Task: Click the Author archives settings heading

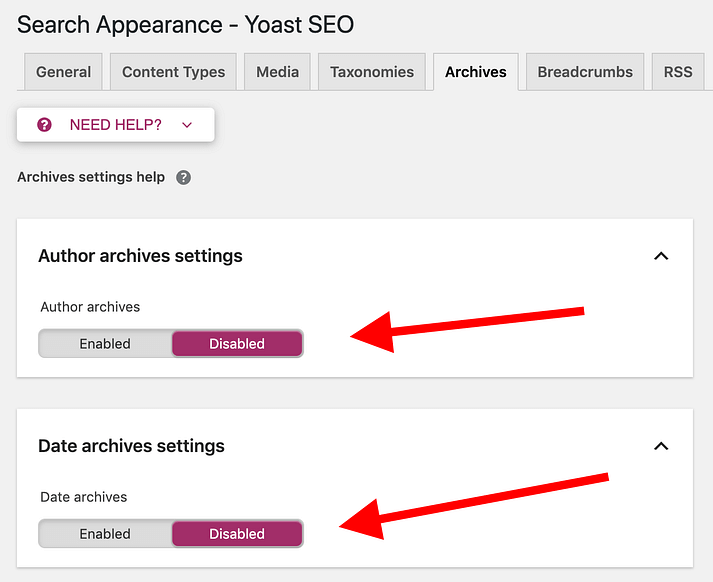Action: point(140,256)
